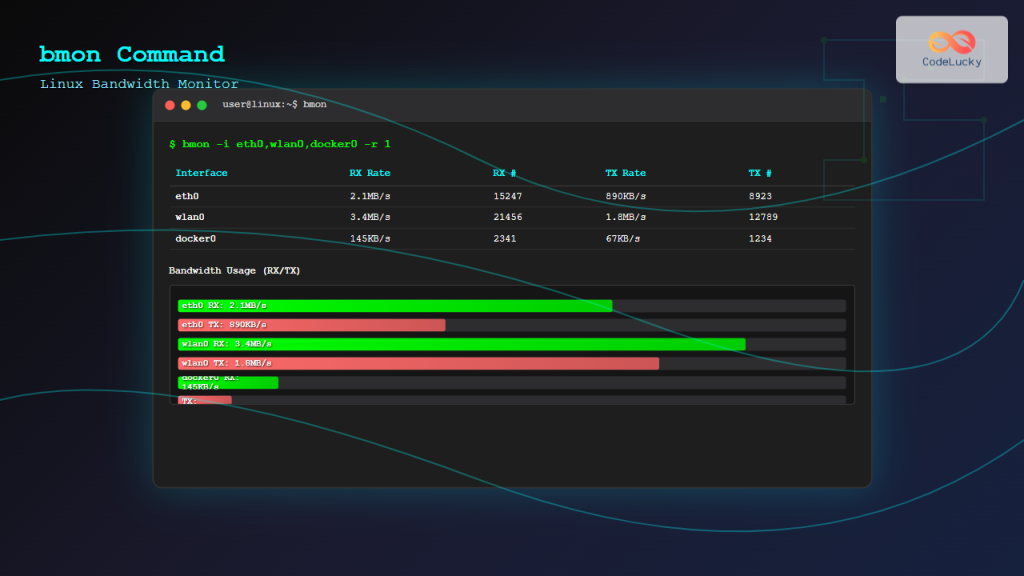Toggle the docker0 RX 145KB/s bar
The width and height of the screenshot is (1024, 576).
[227, 382]
